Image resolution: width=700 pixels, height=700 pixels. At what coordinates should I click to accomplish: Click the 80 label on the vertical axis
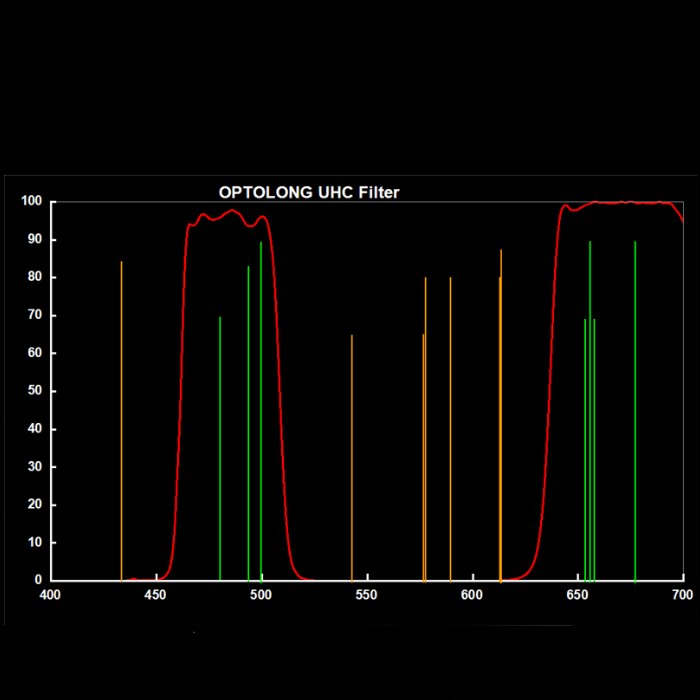(x=34, y=278)
